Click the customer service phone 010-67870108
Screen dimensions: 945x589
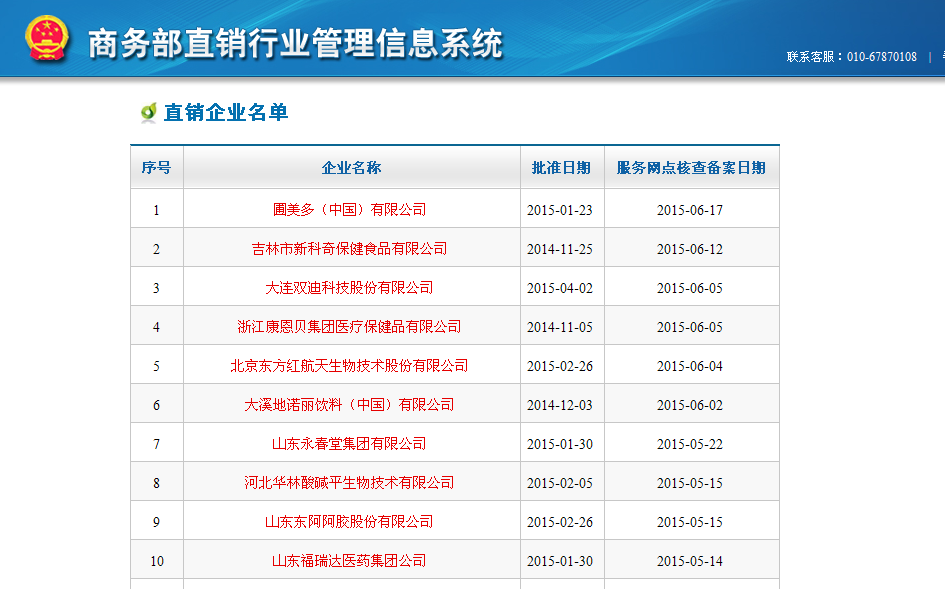tap(882, 57)
